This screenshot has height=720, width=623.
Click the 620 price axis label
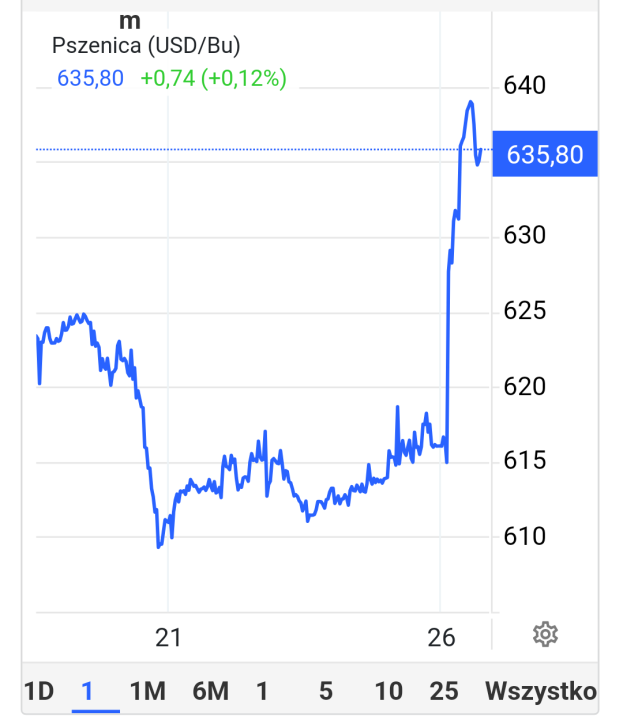coord(526,387)
